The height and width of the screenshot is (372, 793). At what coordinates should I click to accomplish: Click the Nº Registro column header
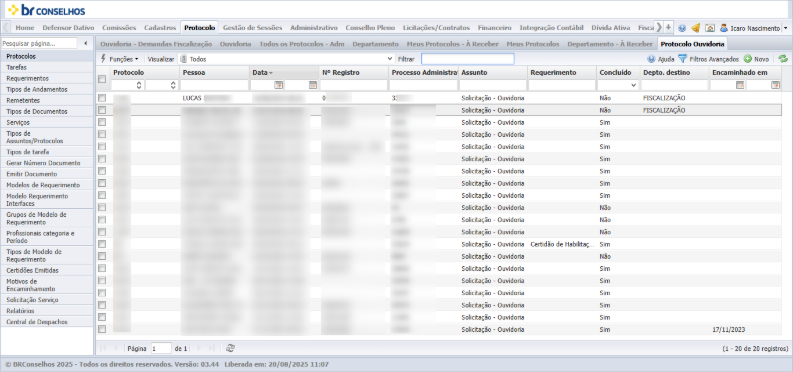pyautogui.click(x=353, y=73)
